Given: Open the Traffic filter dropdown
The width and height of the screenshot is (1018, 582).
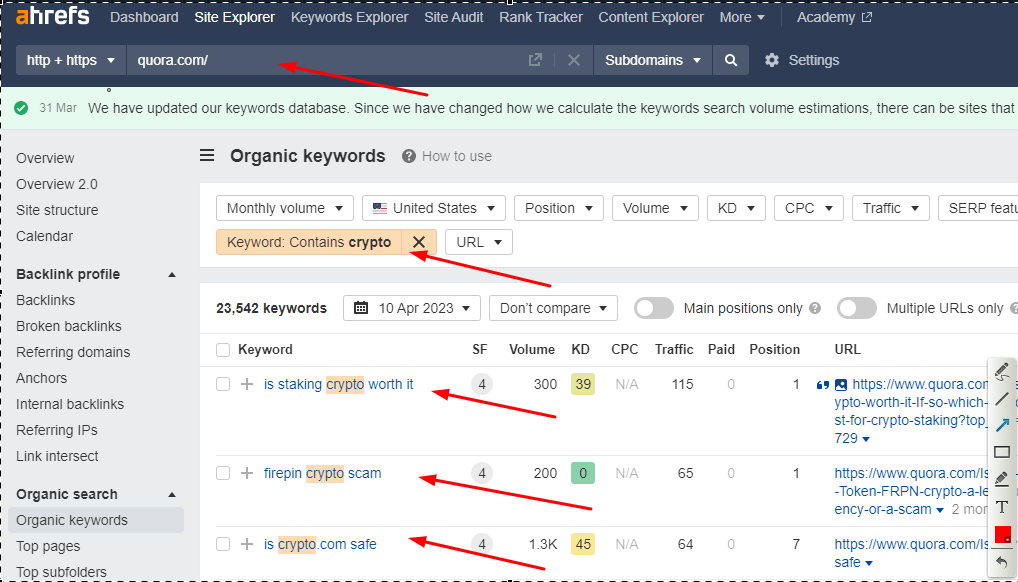Looking at the screenshot, I should (891, 209).
